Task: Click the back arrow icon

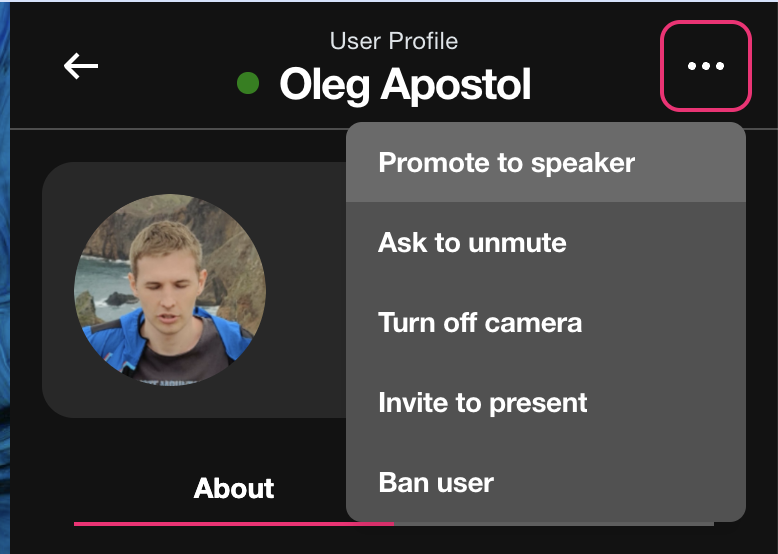Action: click(81, 66)
